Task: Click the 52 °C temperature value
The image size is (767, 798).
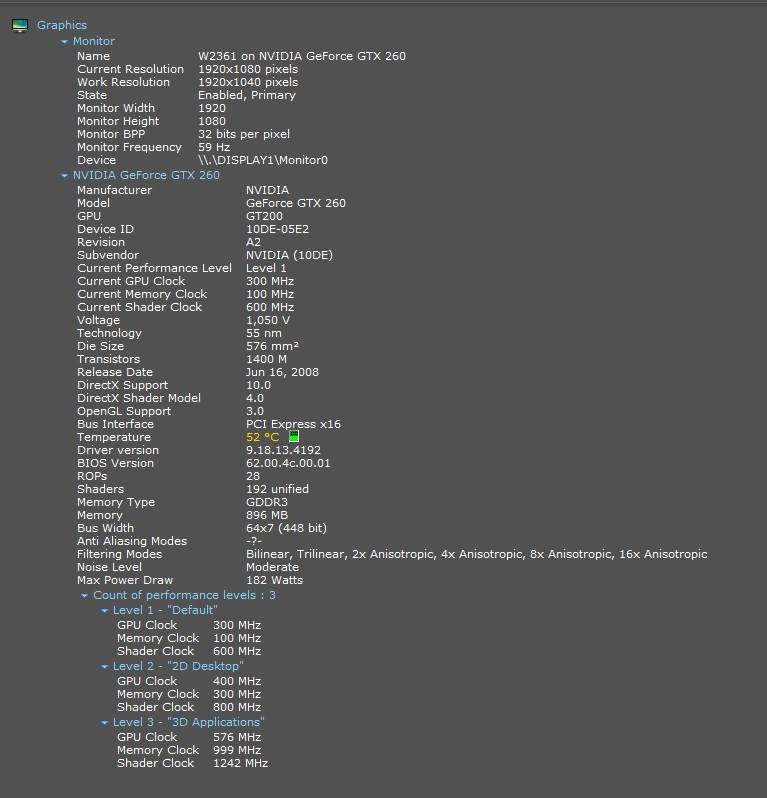Action: 263,437
